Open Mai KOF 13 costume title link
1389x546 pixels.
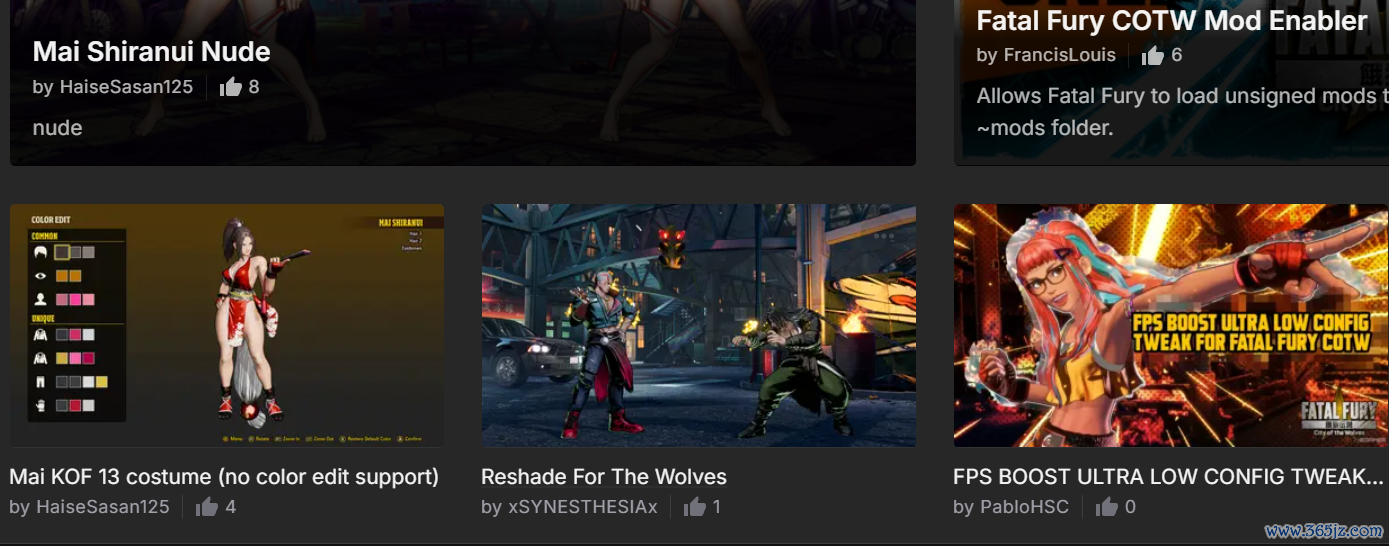[224, 477]
